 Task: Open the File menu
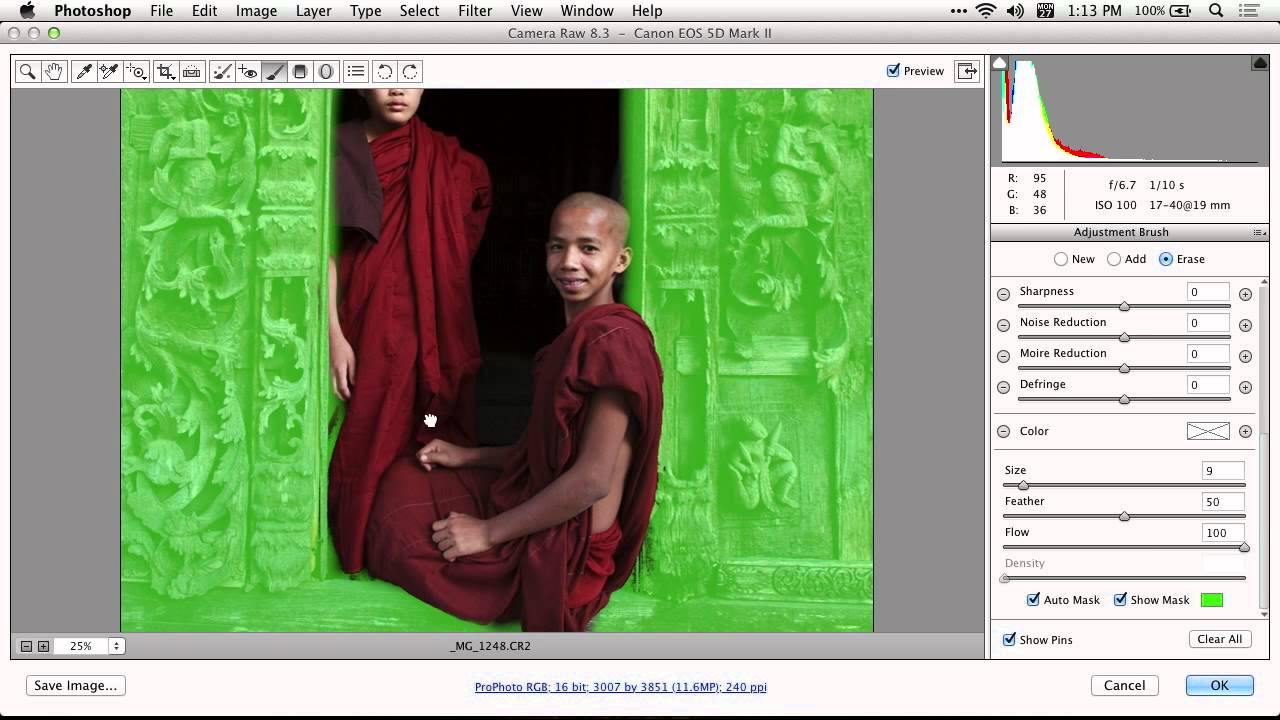tap(161, 11)
